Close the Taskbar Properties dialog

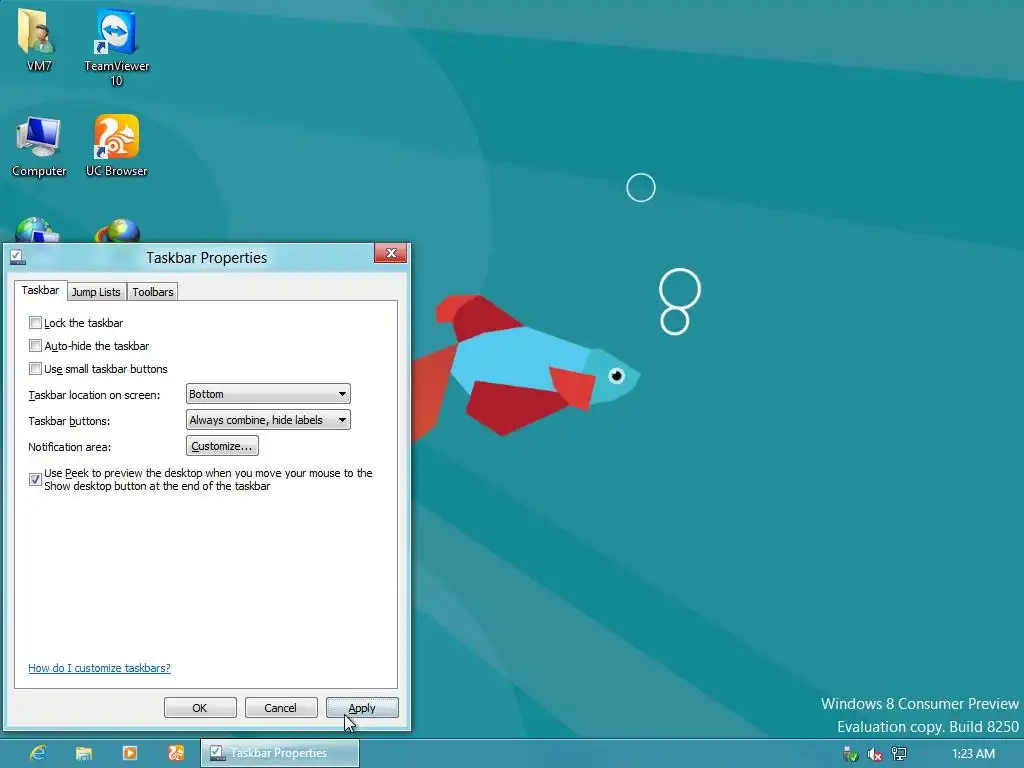[x=391, y=253]
